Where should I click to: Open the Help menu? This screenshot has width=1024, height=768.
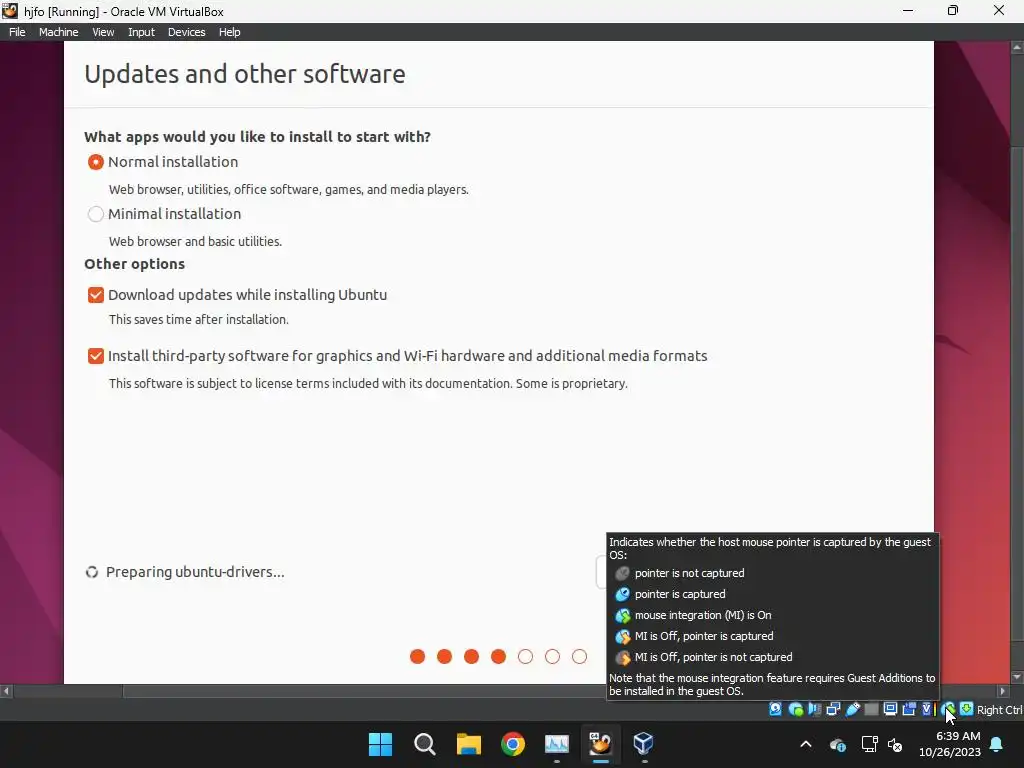click(x=229, y=32)
